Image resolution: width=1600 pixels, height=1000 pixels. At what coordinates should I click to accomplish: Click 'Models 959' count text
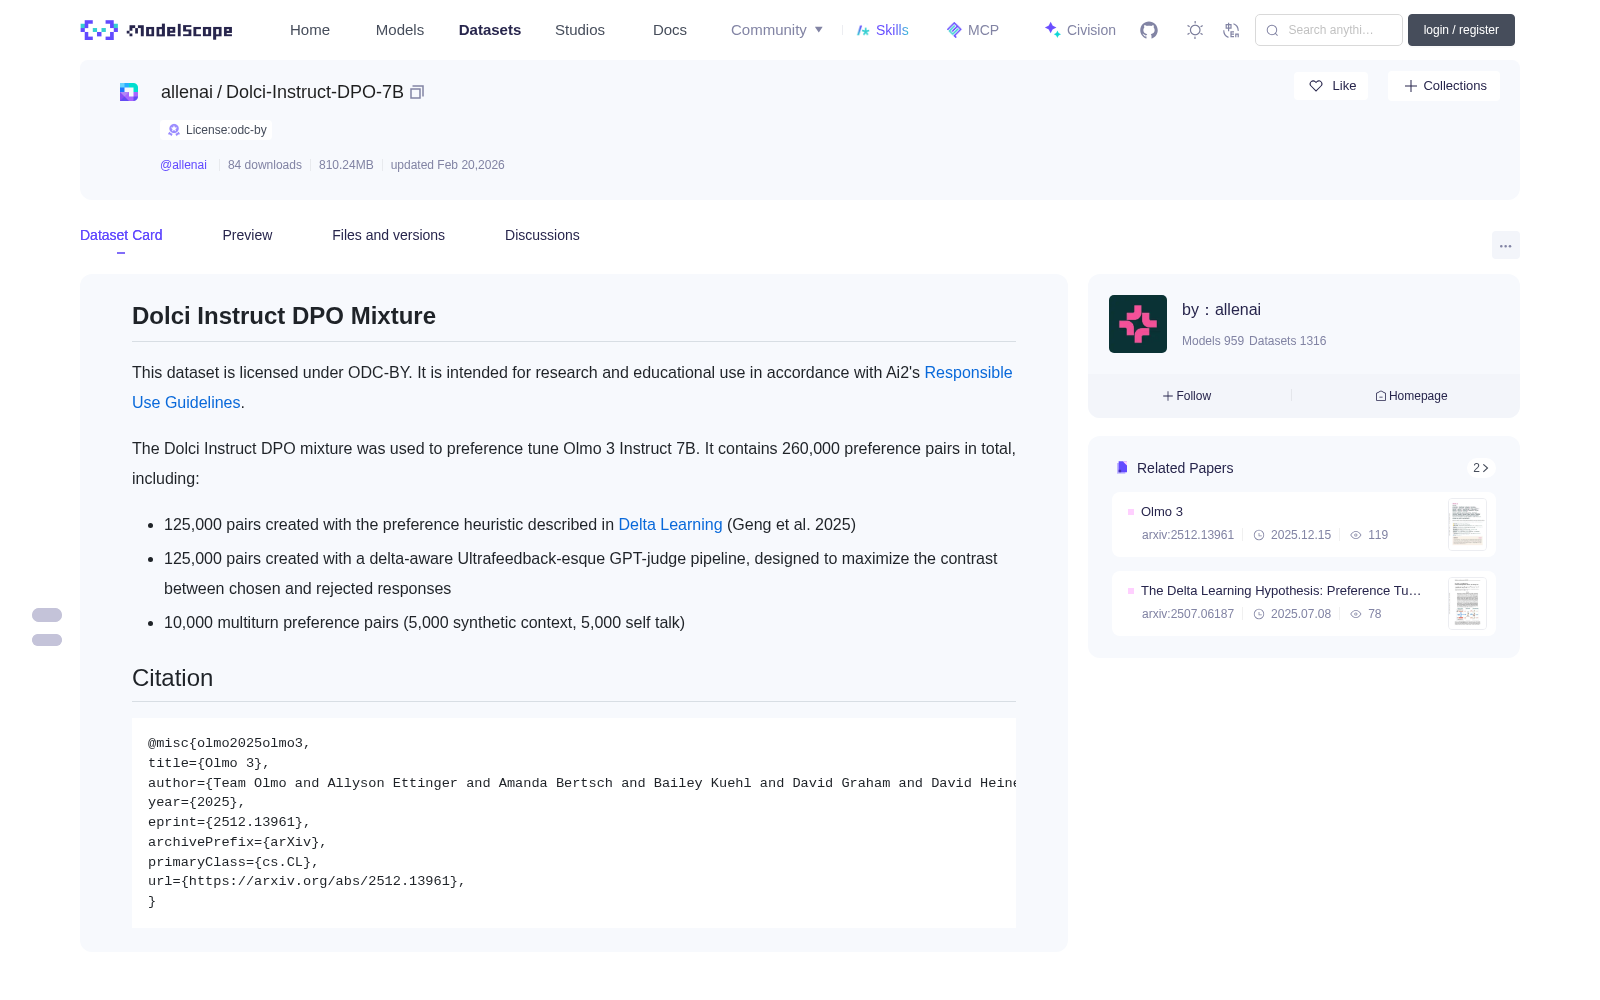(x=1213, y=341)
